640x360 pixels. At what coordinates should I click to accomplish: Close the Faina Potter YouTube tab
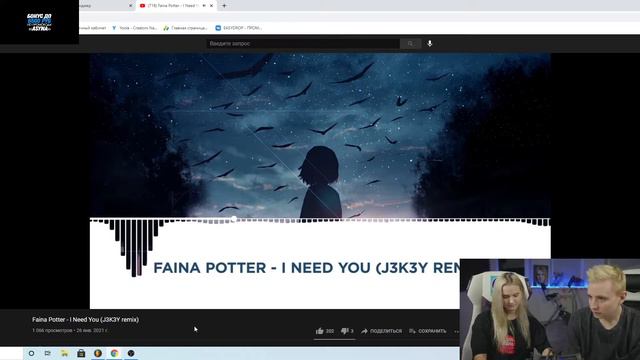pyautogui.click(x=211, y=6)
